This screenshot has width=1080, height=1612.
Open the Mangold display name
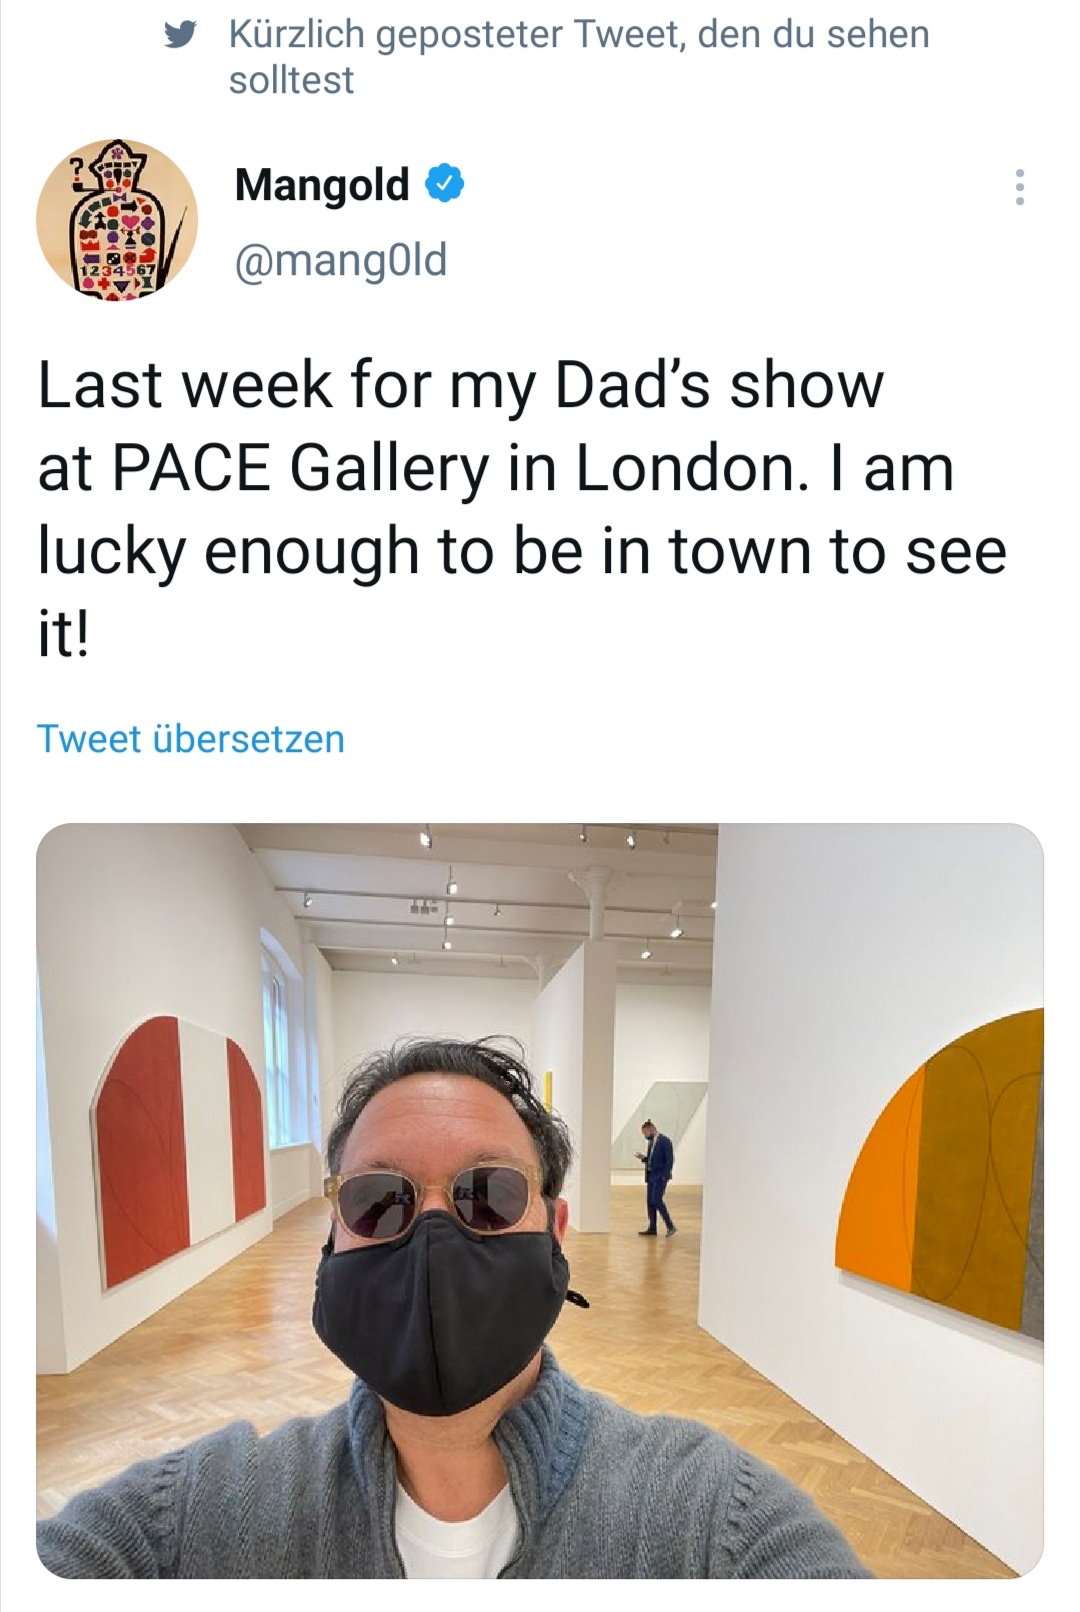pos(322,185)
